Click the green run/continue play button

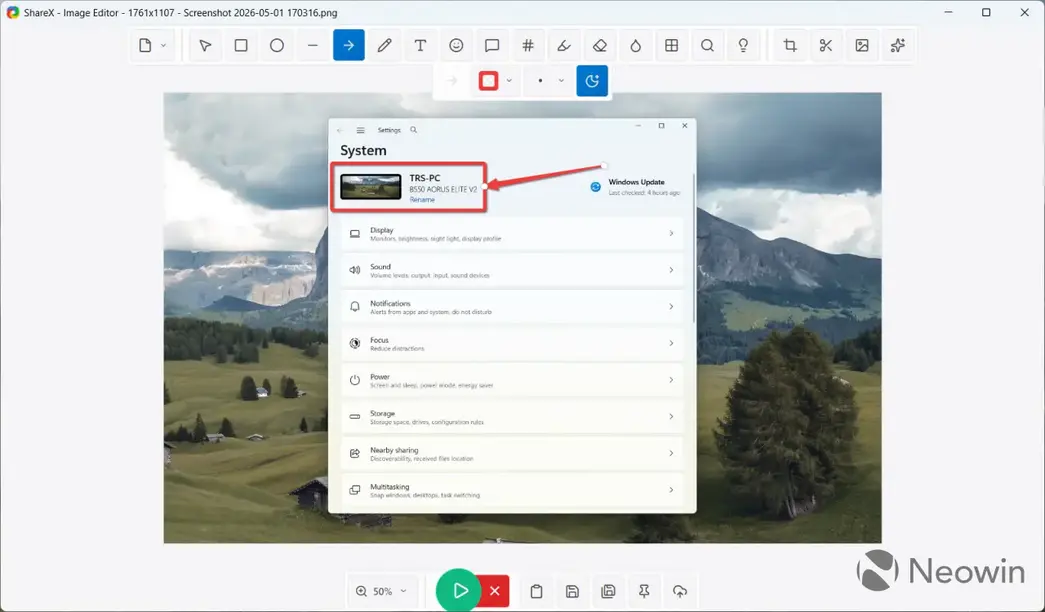pyautogui.click(x=460, y=591)
